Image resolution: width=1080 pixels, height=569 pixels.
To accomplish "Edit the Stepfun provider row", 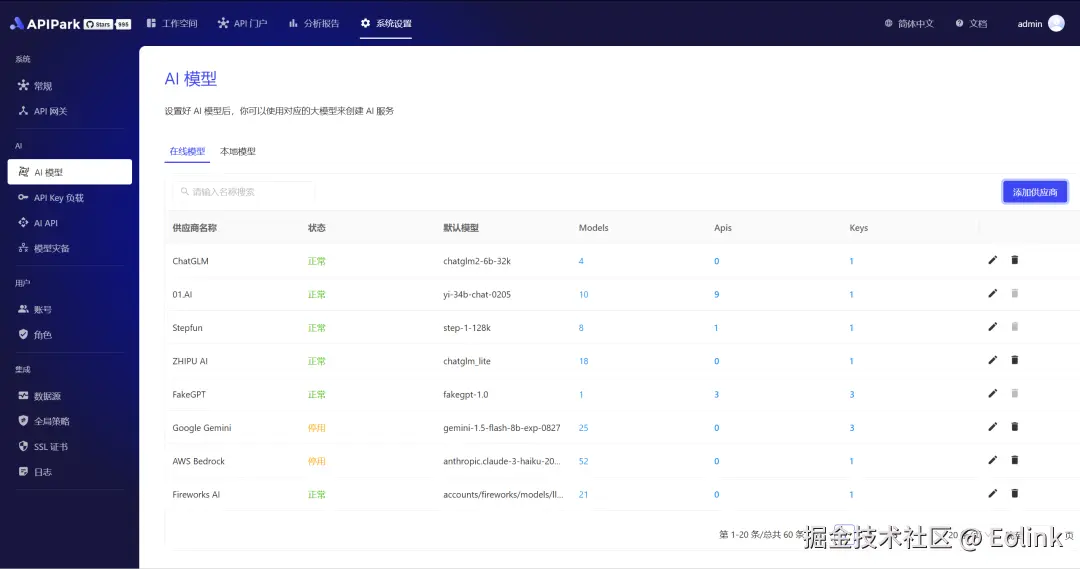I will click(x=993, y=327).
